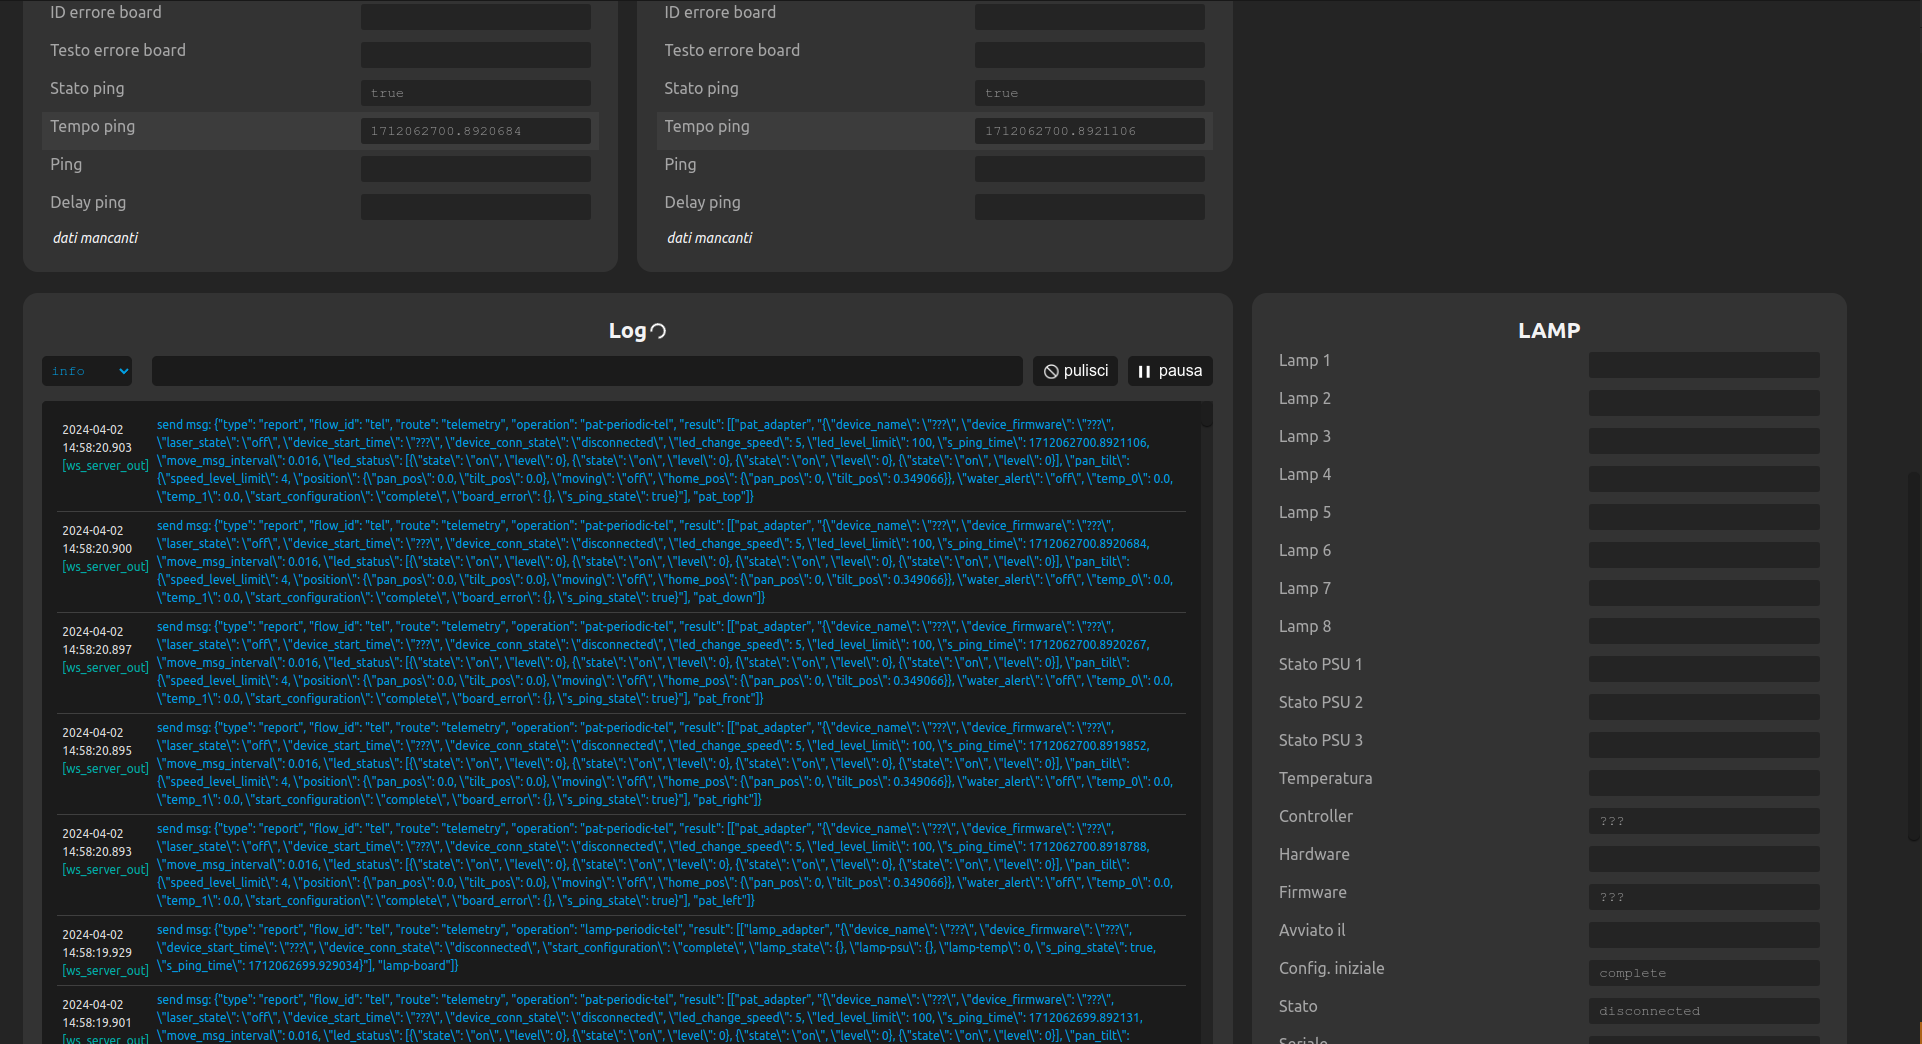Click the Temperatura field in LAMP panel
Image resolution: width=1922 pixels, height=1044 pixels.
[1703, 783]
